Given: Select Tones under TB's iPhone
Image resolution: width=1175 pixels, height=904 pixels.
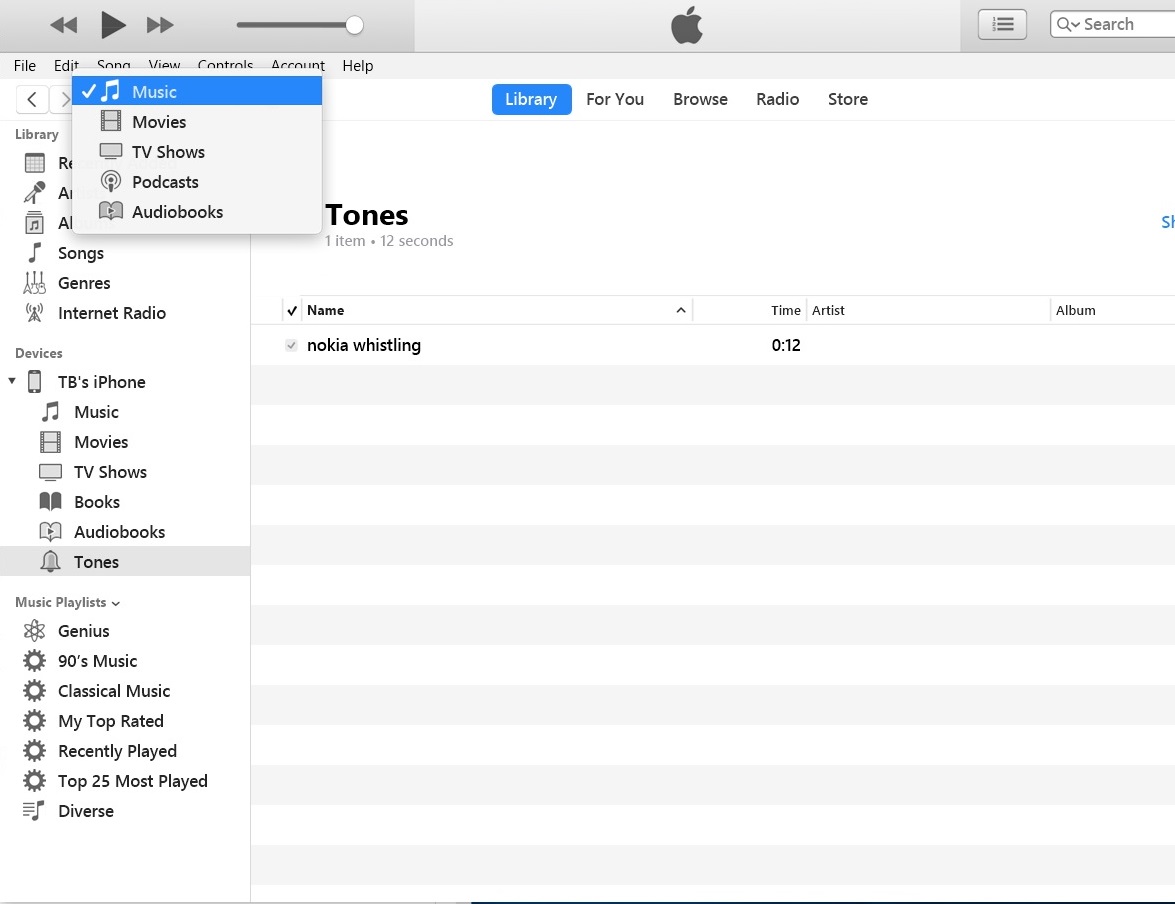Looking at the screenshot, I should tap(124, 561).
